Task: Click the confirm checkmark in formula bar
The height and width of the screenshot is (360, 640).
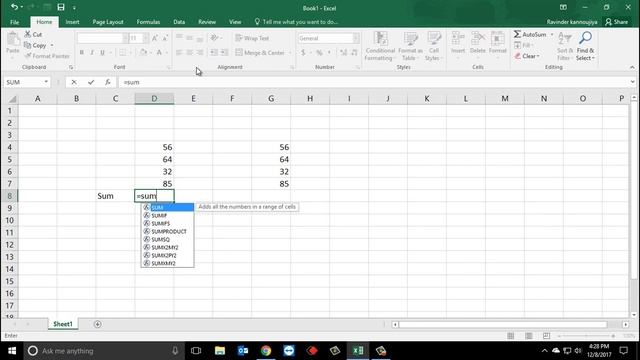Action: pyautogui.click(x=91, y=82)
